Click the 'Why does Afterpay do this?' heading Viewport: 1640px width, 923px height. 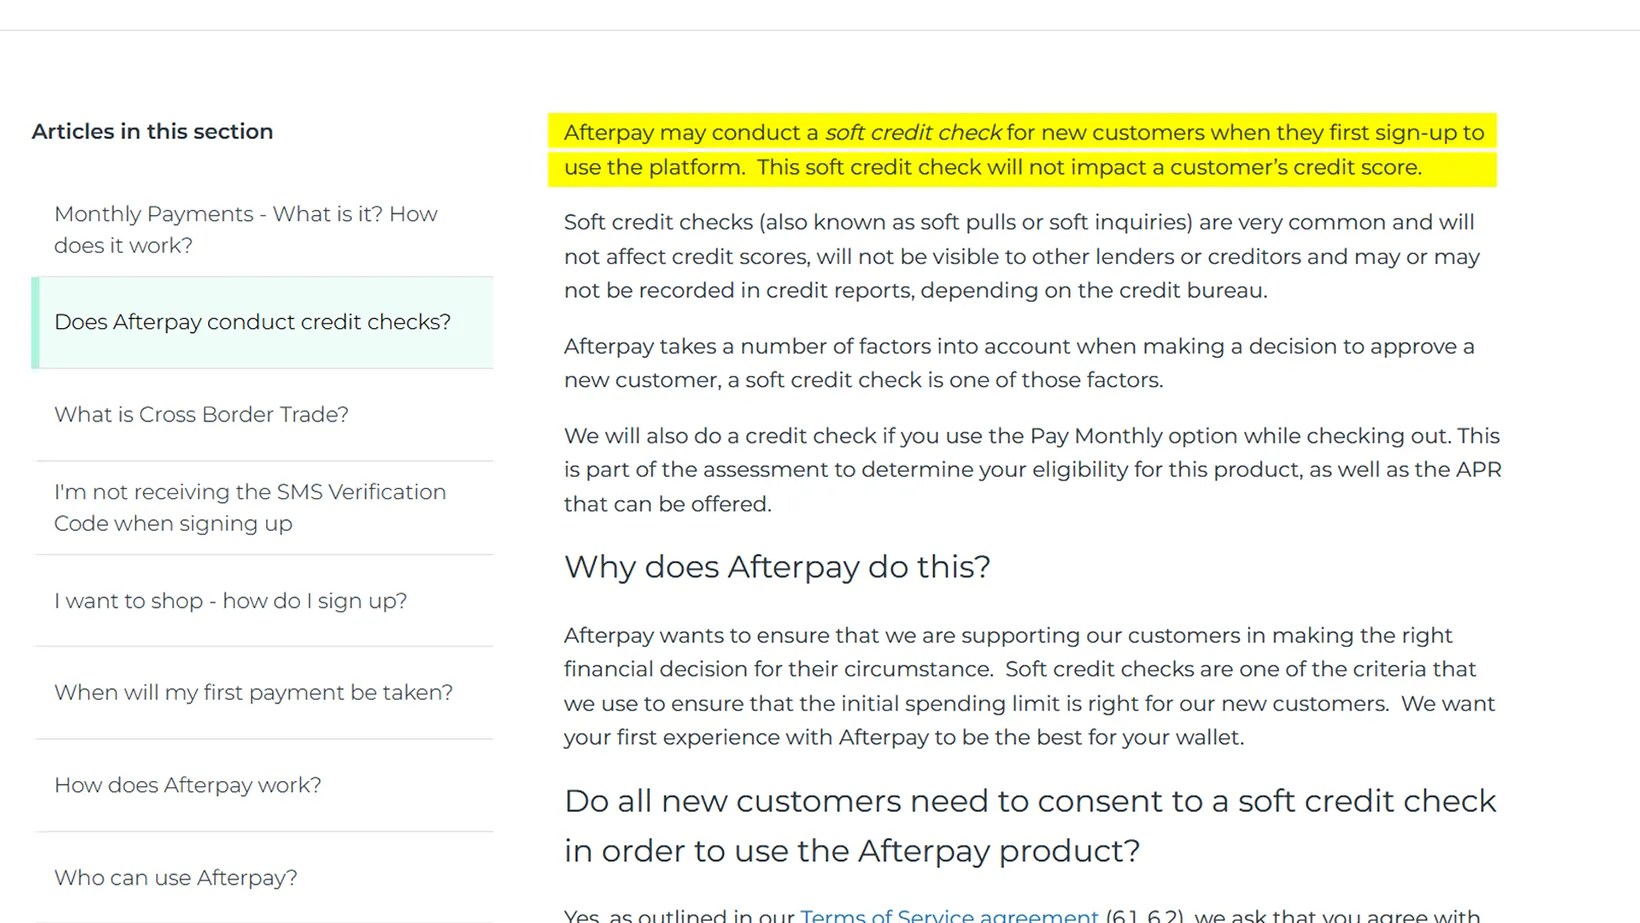click(777, 567)
